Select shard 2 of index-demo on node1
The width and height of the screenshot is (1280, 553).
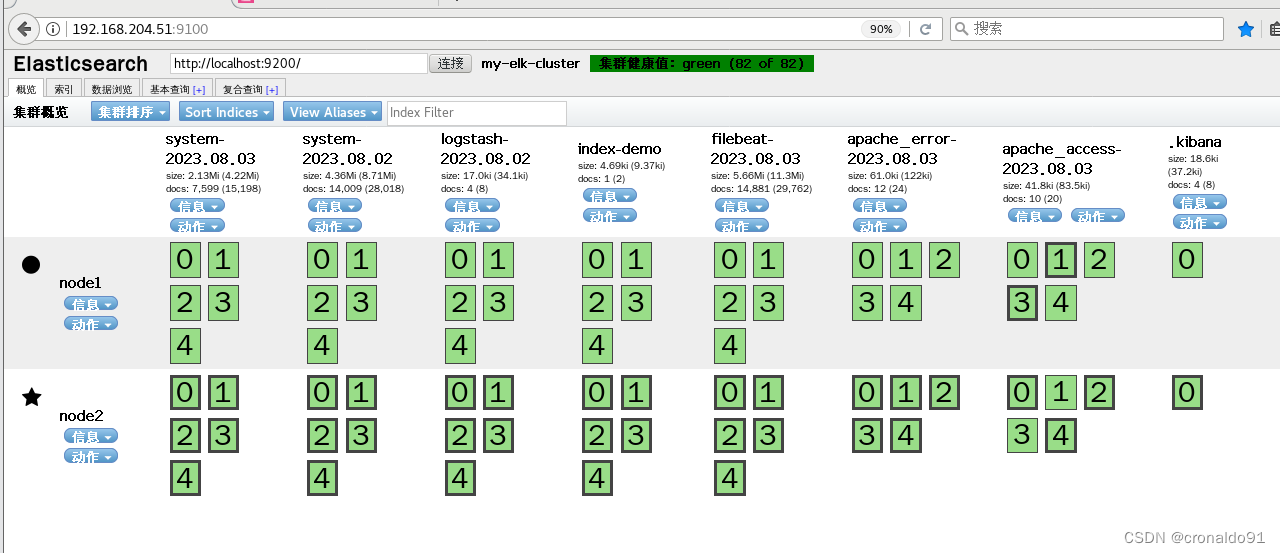[598, 303]
